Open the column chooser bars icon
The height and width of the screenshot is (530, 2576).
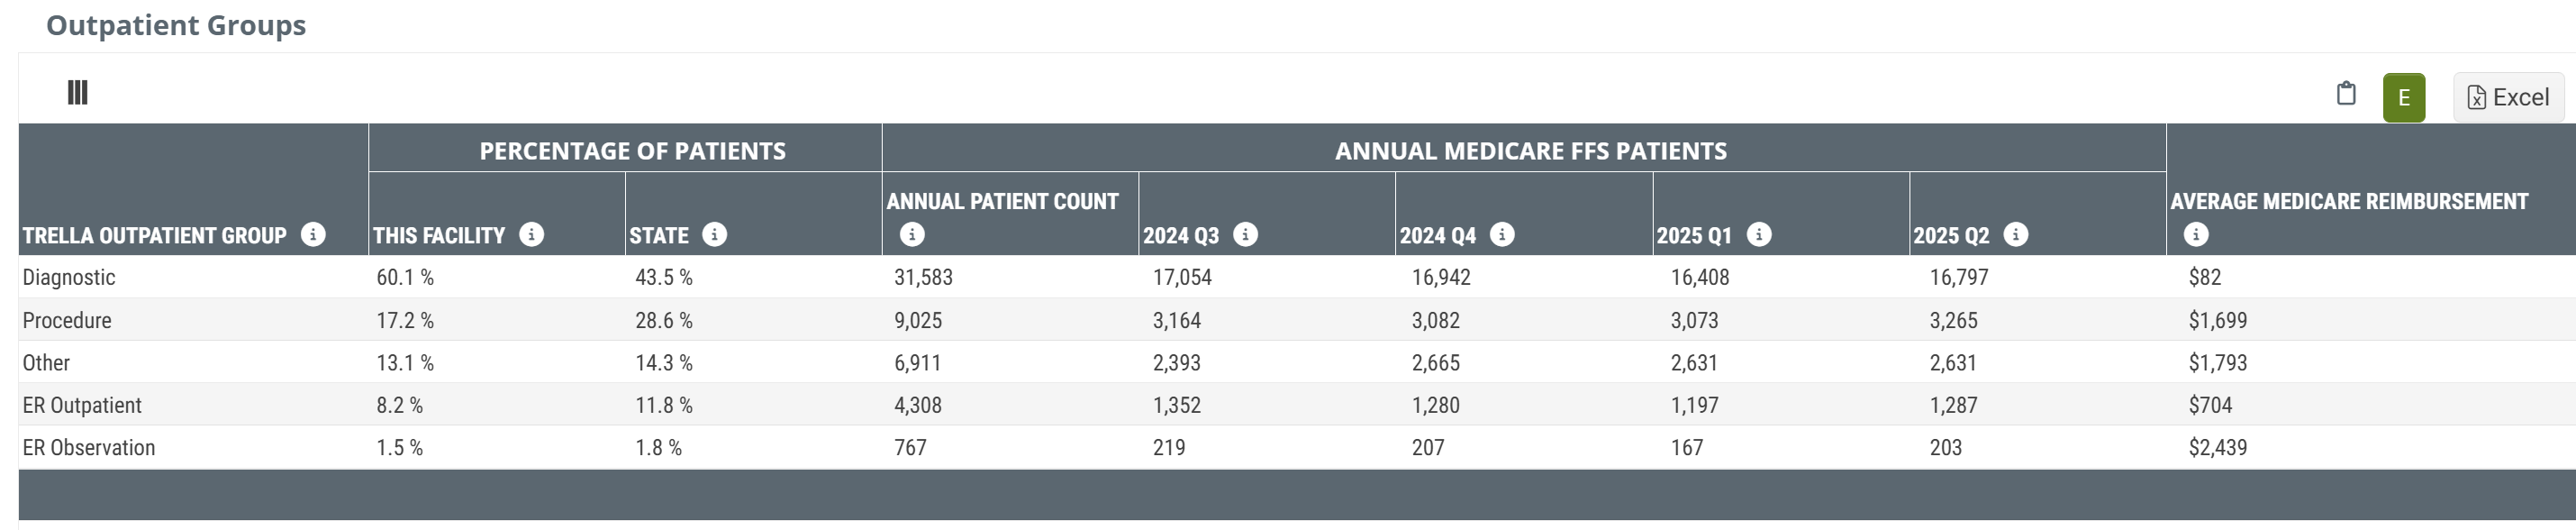click(77, 93)
